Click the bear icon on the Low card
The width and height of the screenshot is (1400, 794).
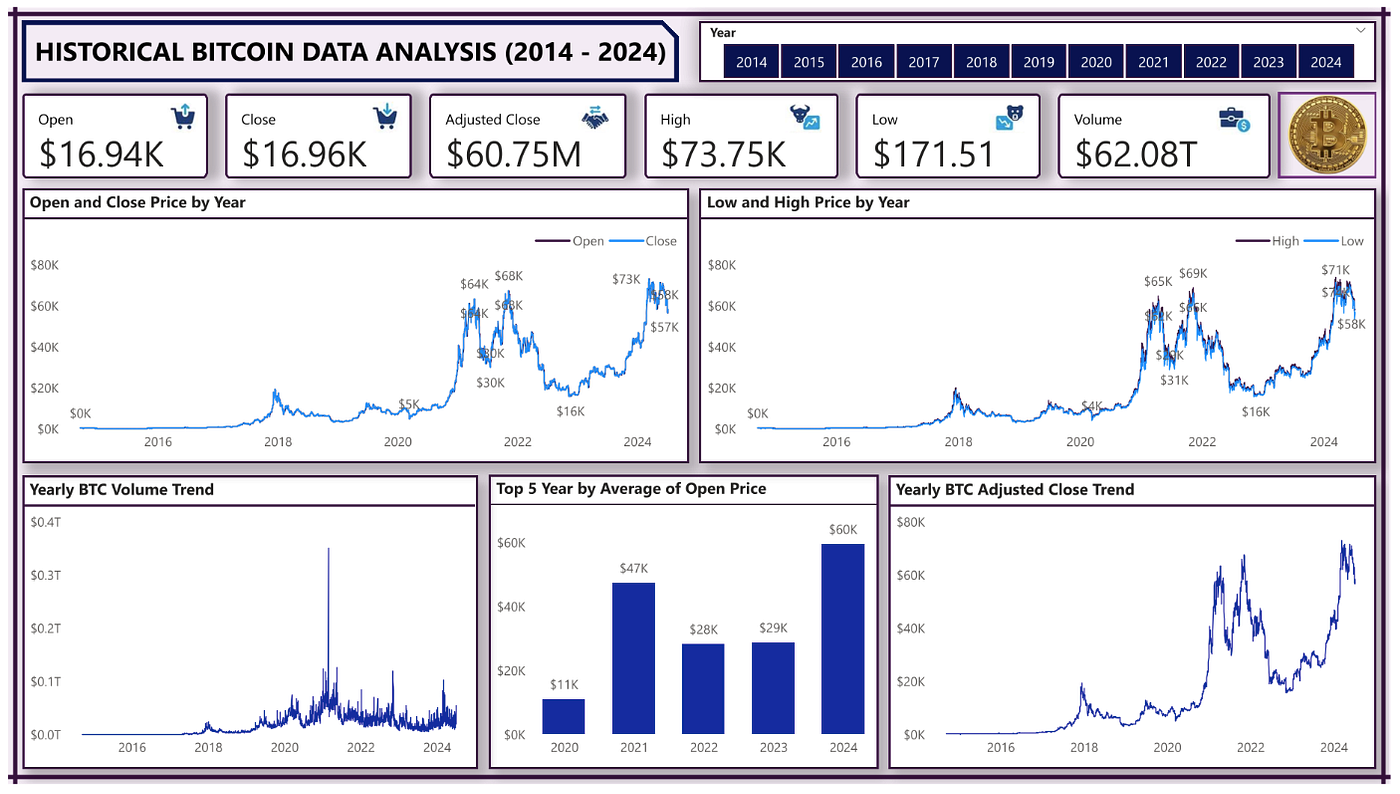[x=1008, y=117]
